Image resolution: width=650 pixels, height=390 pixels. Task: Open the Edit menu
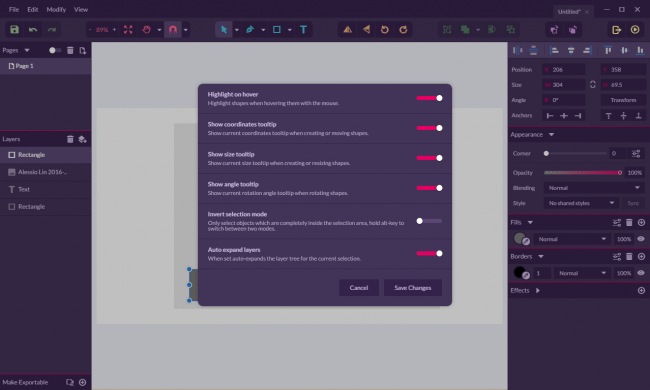pos(33,9)
